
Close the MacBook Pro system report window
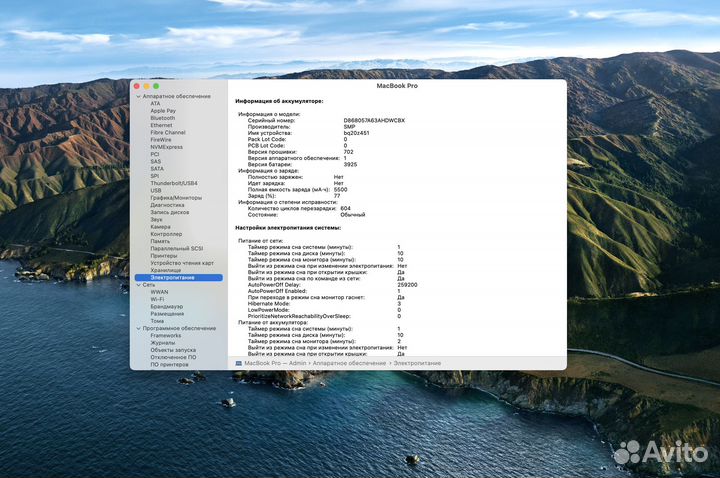pyautogui.click(x=137, y=86)
